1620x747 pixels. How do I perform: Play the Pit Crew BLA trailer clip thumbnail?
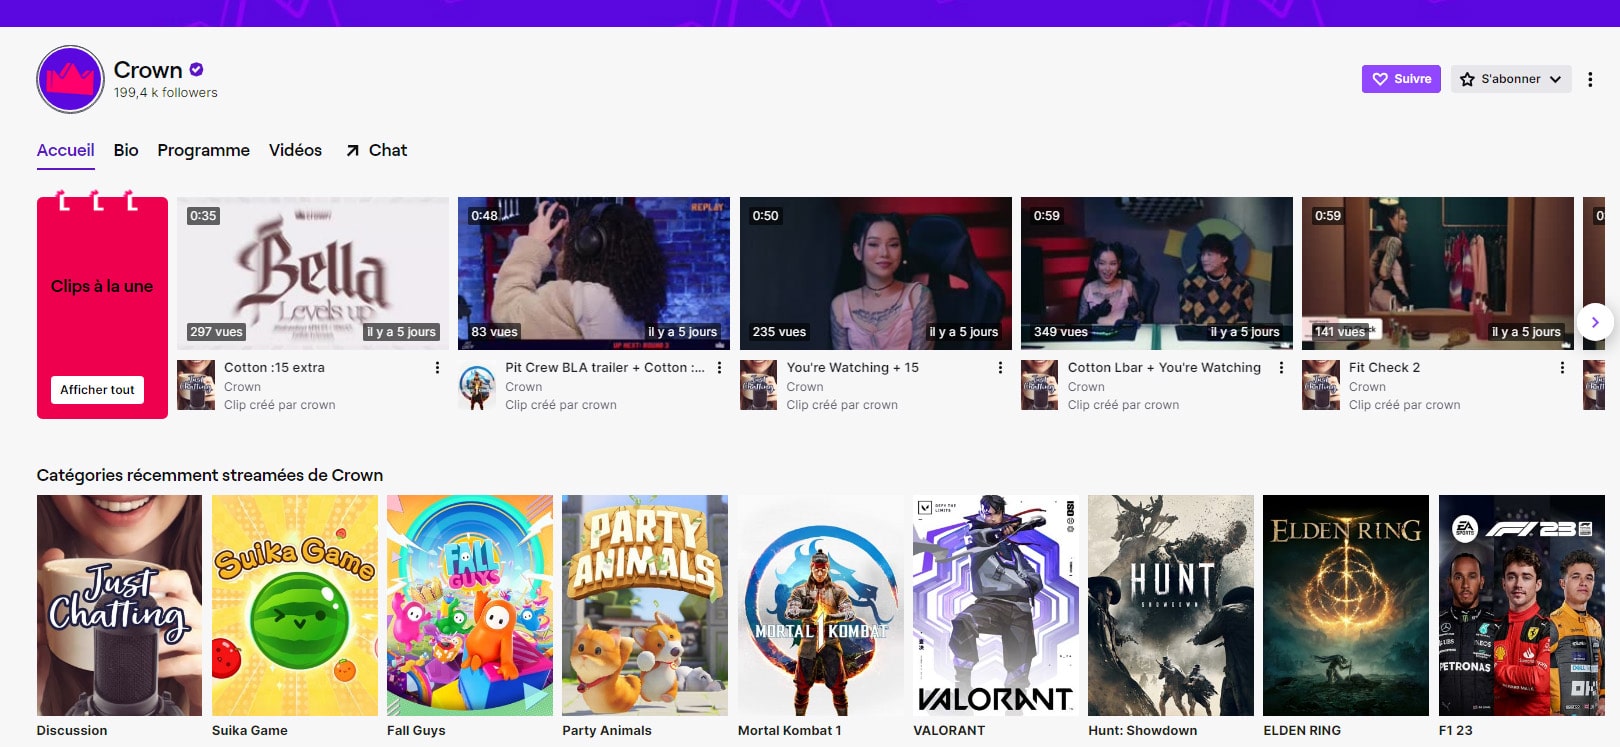coord(594,273)
